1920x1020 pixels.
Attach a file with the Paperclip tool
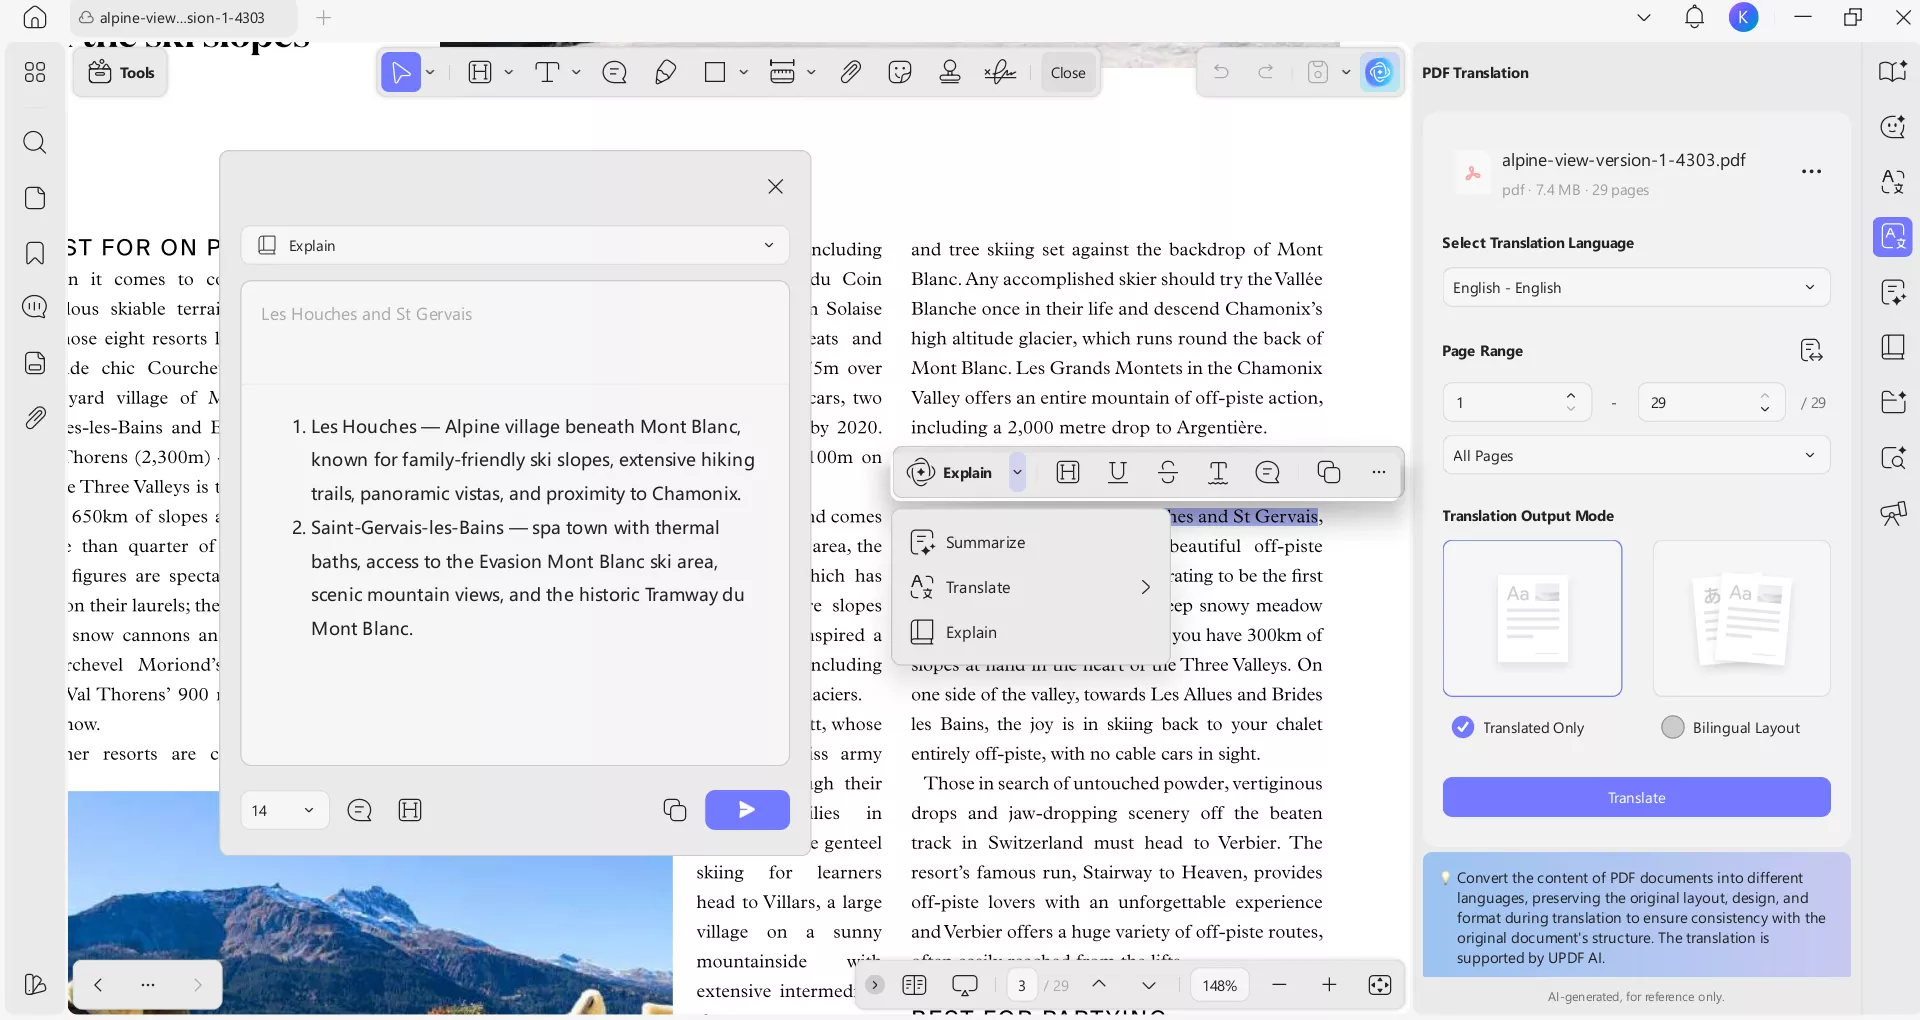coord(849,72)
